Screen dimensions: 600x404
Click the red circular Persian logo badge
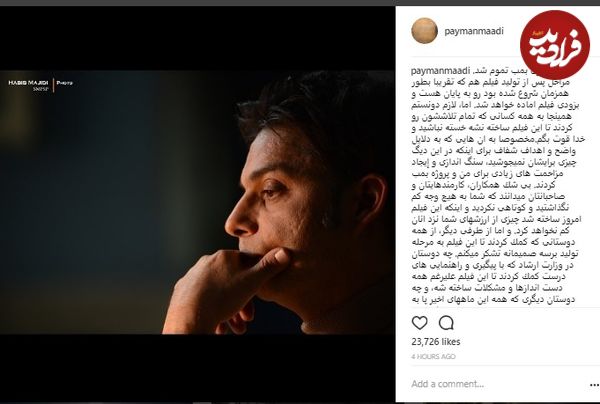[555, 45]
